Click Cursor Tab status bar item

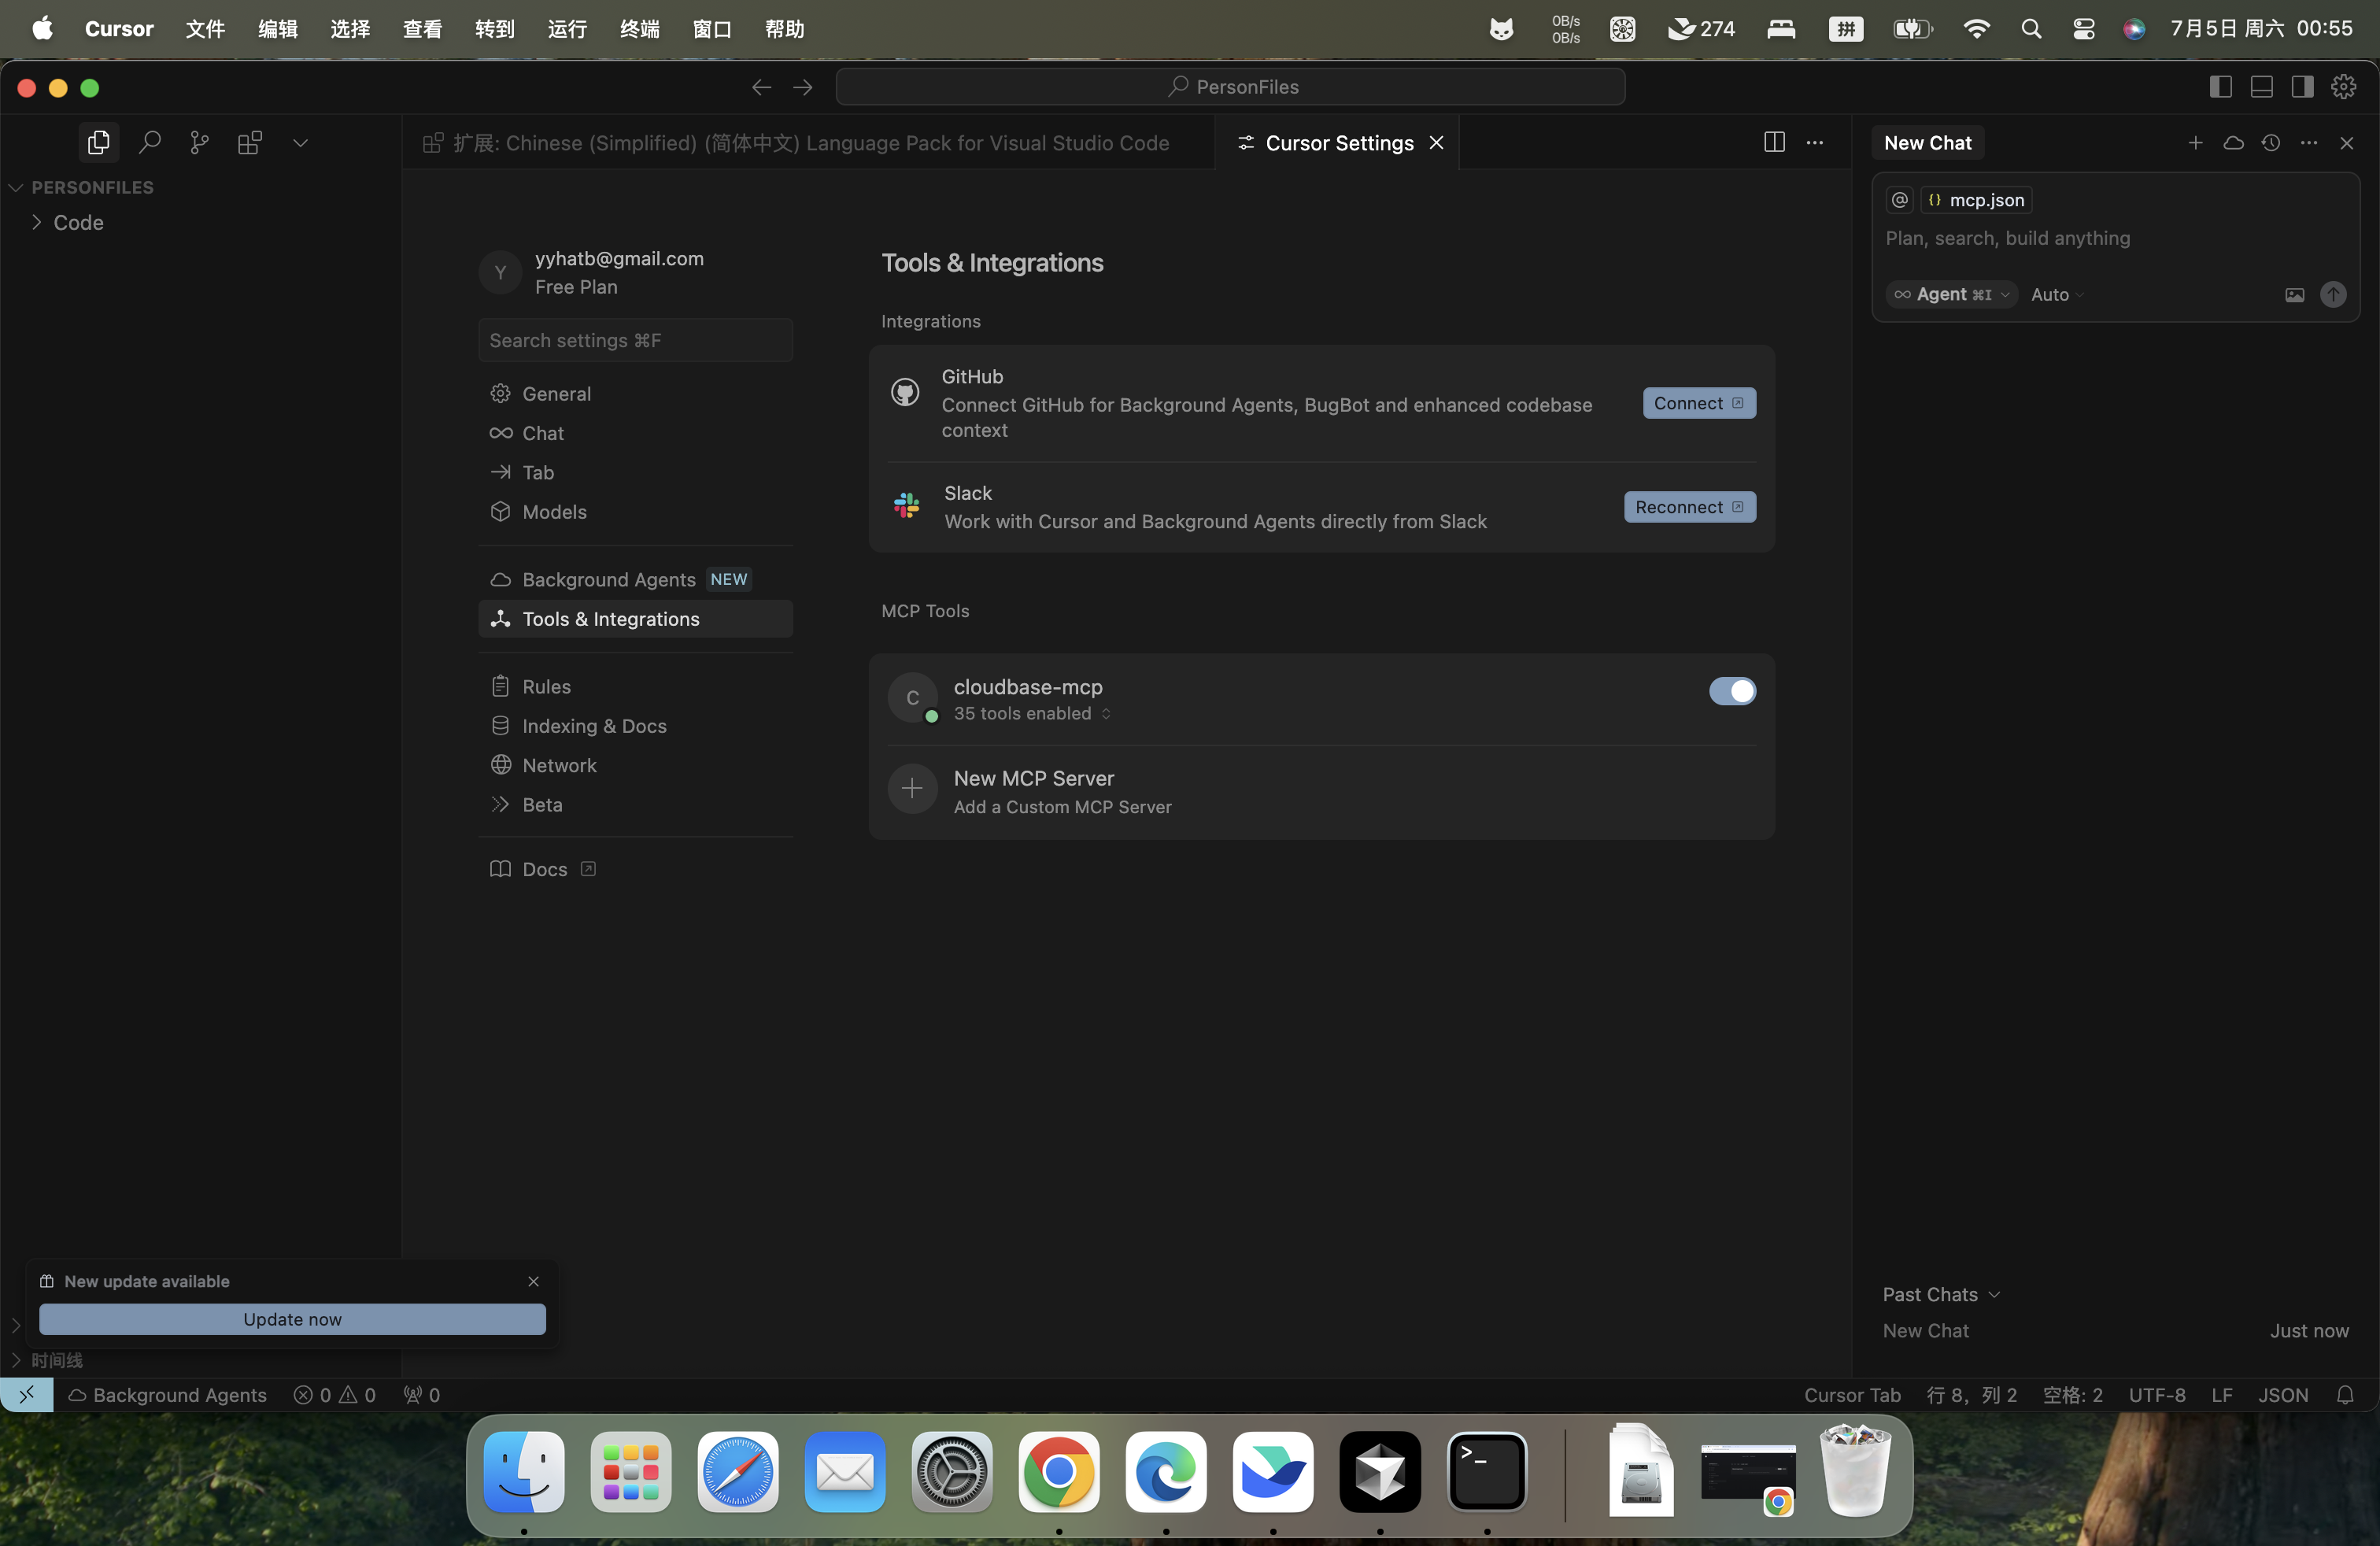click(1852, 1395)
